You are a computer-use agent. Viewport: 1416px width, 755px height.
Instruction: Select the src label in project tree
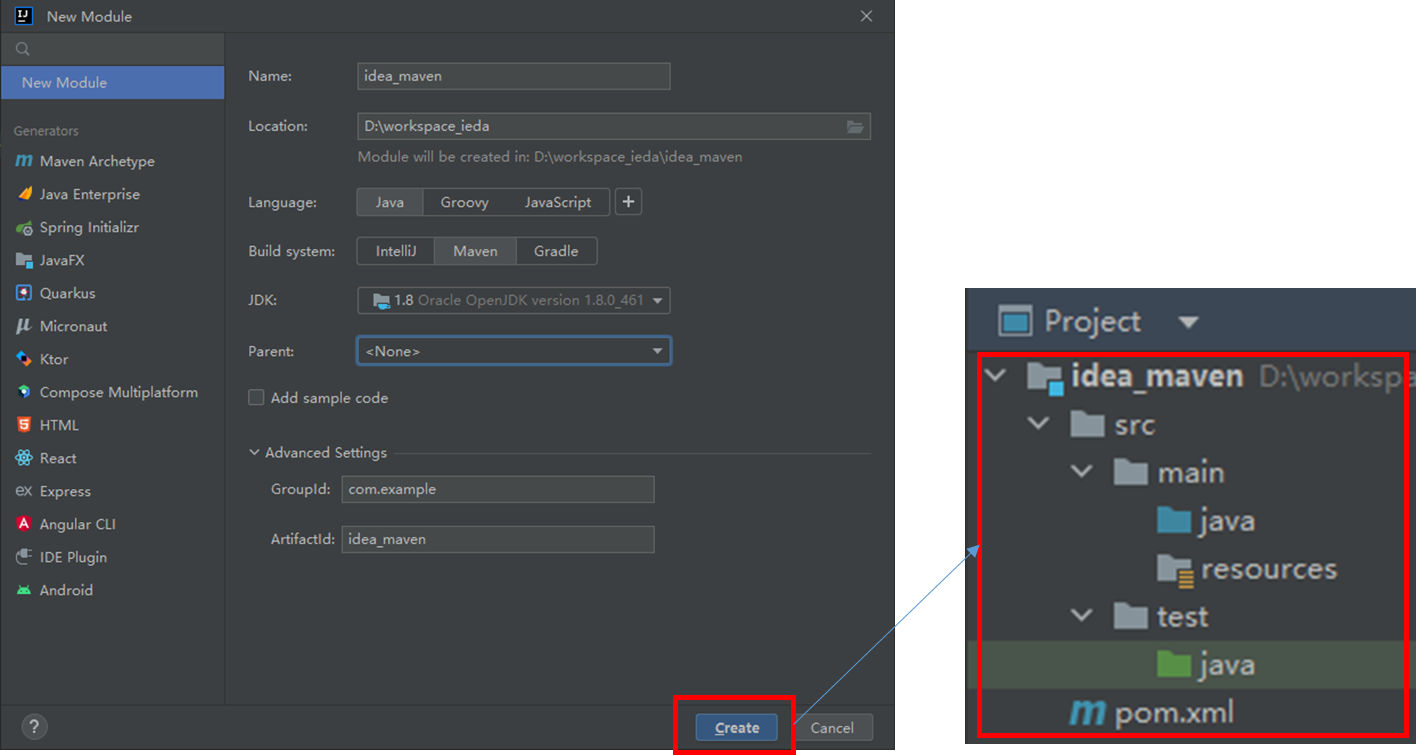pyautogui.click(x=1134, y=425)
